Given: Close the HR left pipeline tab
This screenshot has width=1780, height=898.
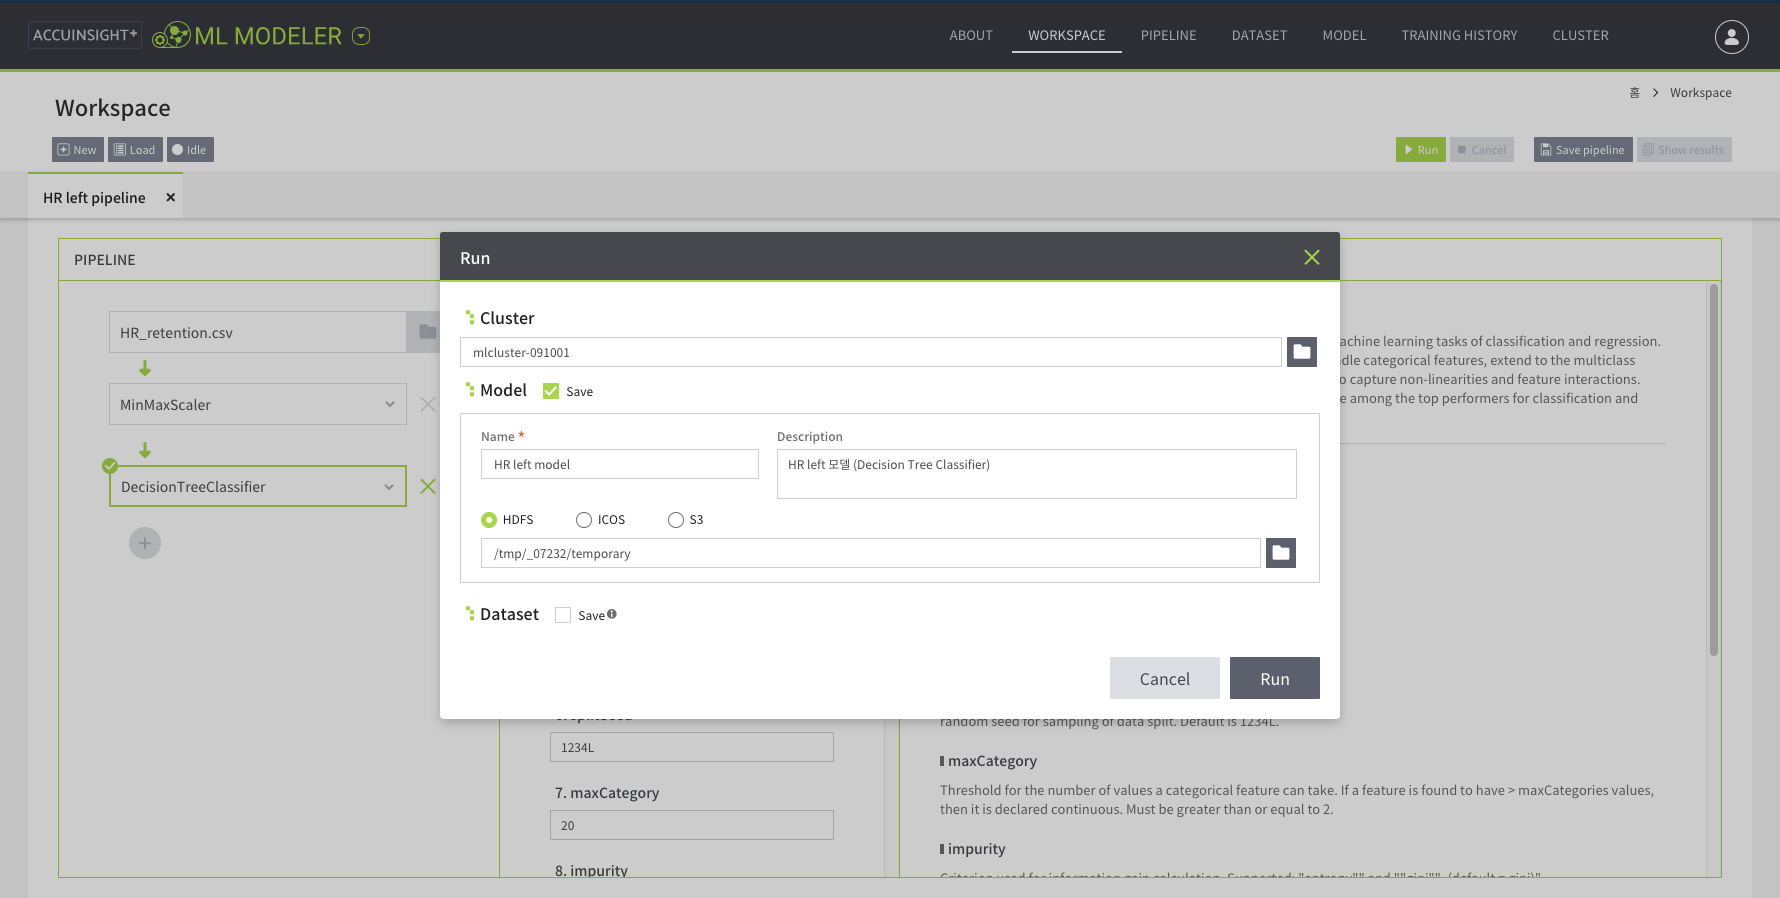Looking at the screenshot, I should 171,197.
